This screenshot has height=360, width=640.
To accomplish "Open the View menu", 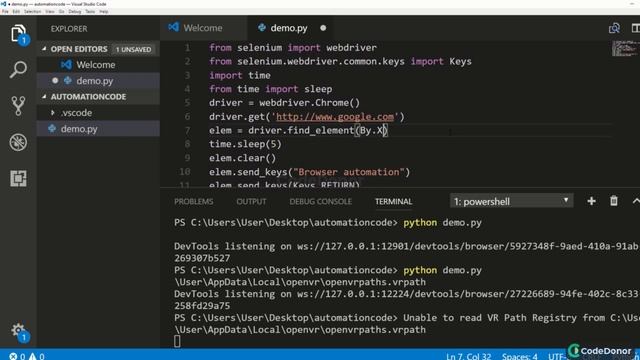I will coord(50,11).
